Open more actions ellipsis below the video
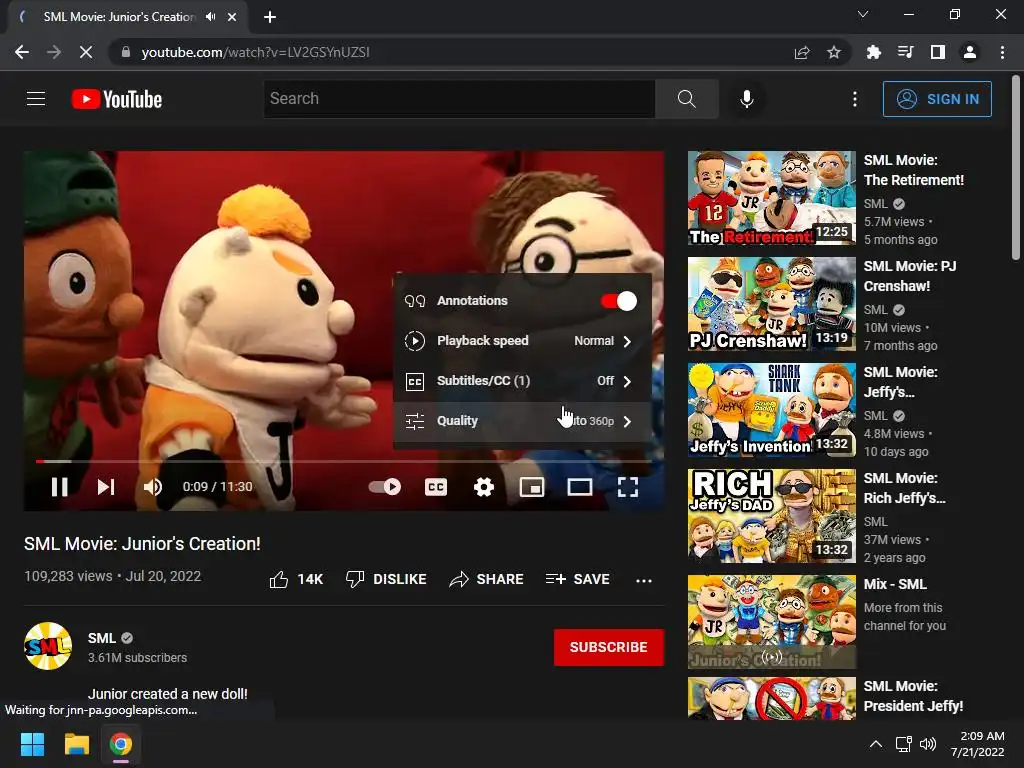1024x768 pixels. pyautogui.click(x=644, y=580)
